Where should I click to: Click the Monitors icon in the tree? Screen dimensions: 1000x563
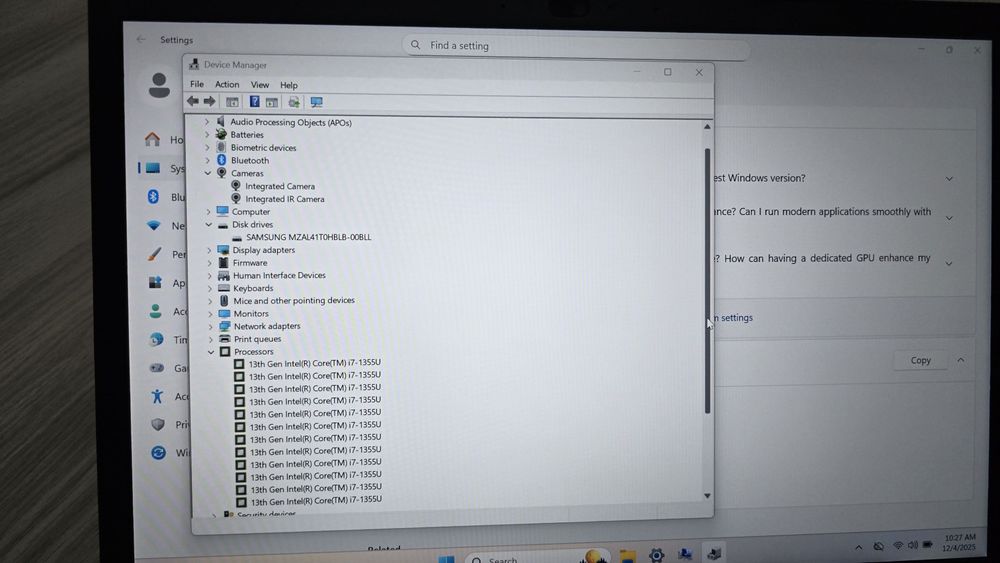coord(224,314)
